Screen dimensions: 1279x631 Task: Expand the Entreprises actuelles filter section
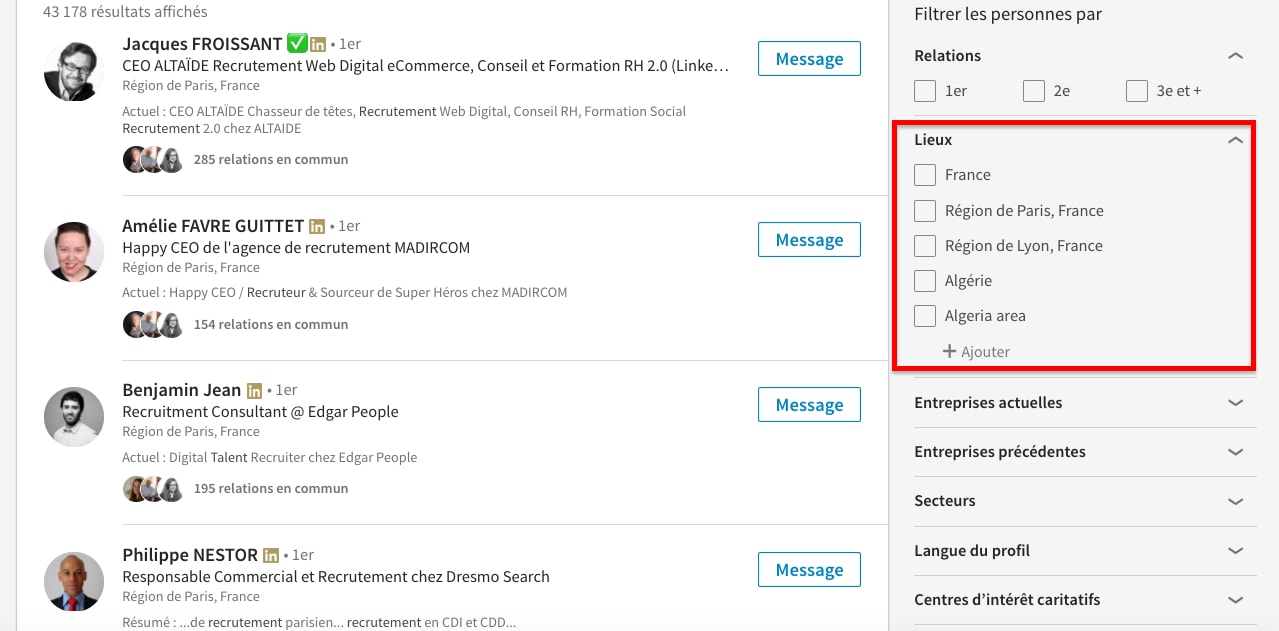pyautogui.click(x=1235, y=403)
